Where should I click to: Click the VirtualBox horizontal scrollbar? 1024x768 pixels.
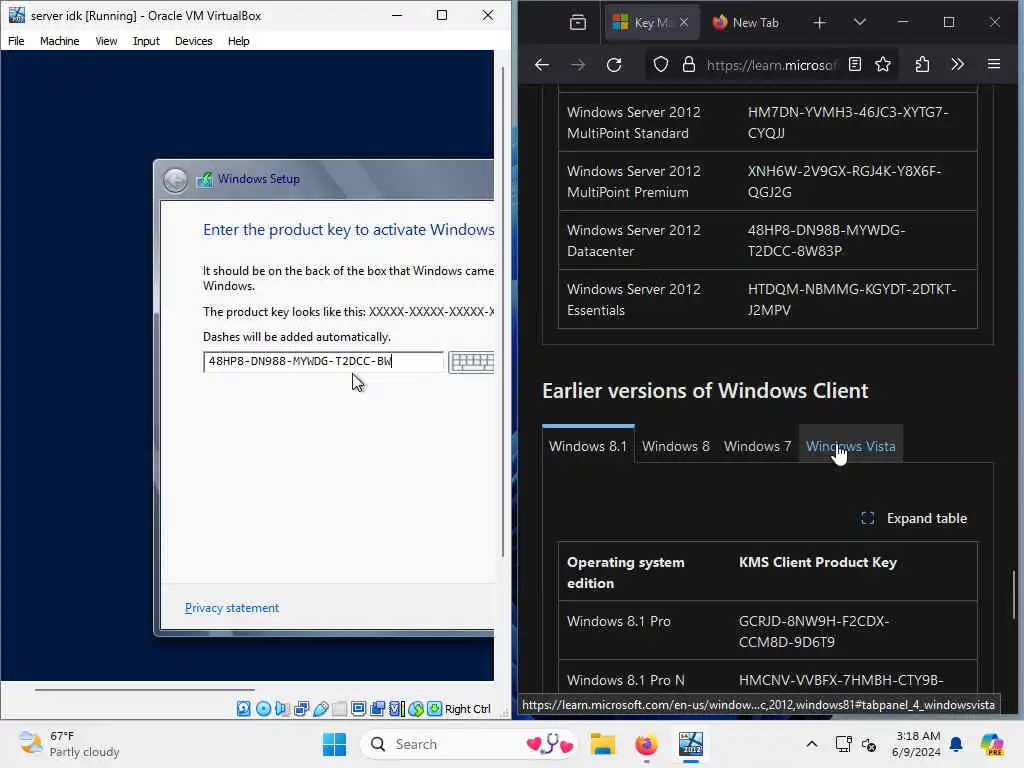coord(144,689)
